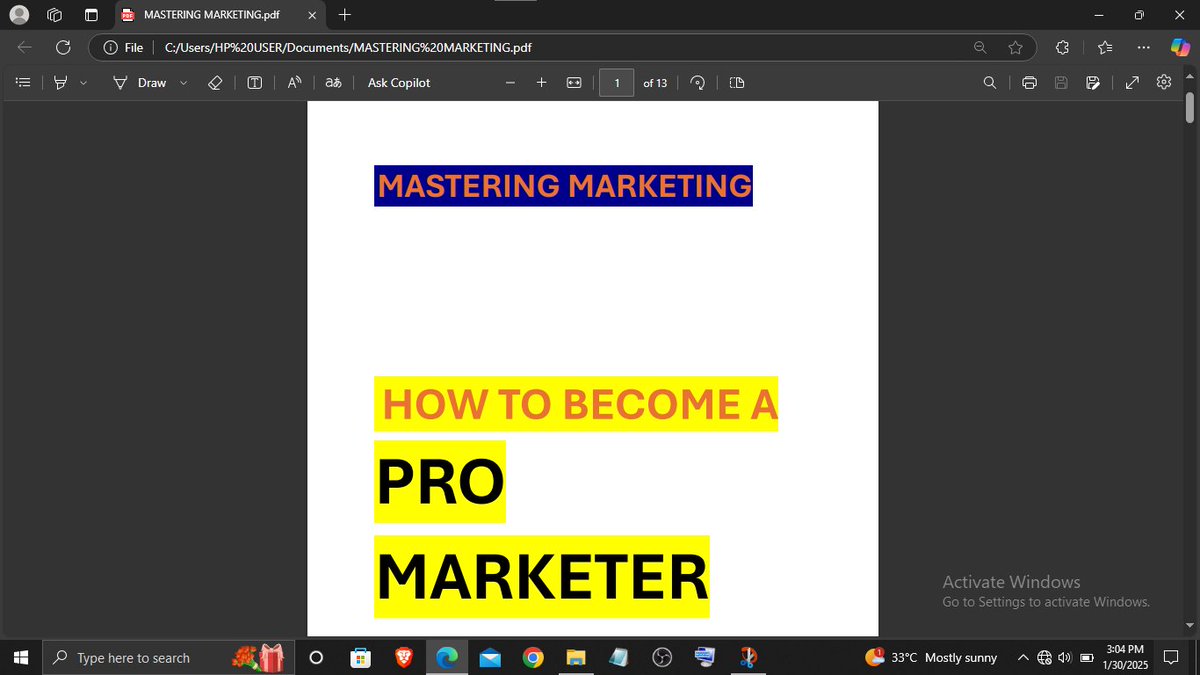Viewport: 1200px width, 675px height.
Task: Select the Erase tool
Action: coord(214,83)
